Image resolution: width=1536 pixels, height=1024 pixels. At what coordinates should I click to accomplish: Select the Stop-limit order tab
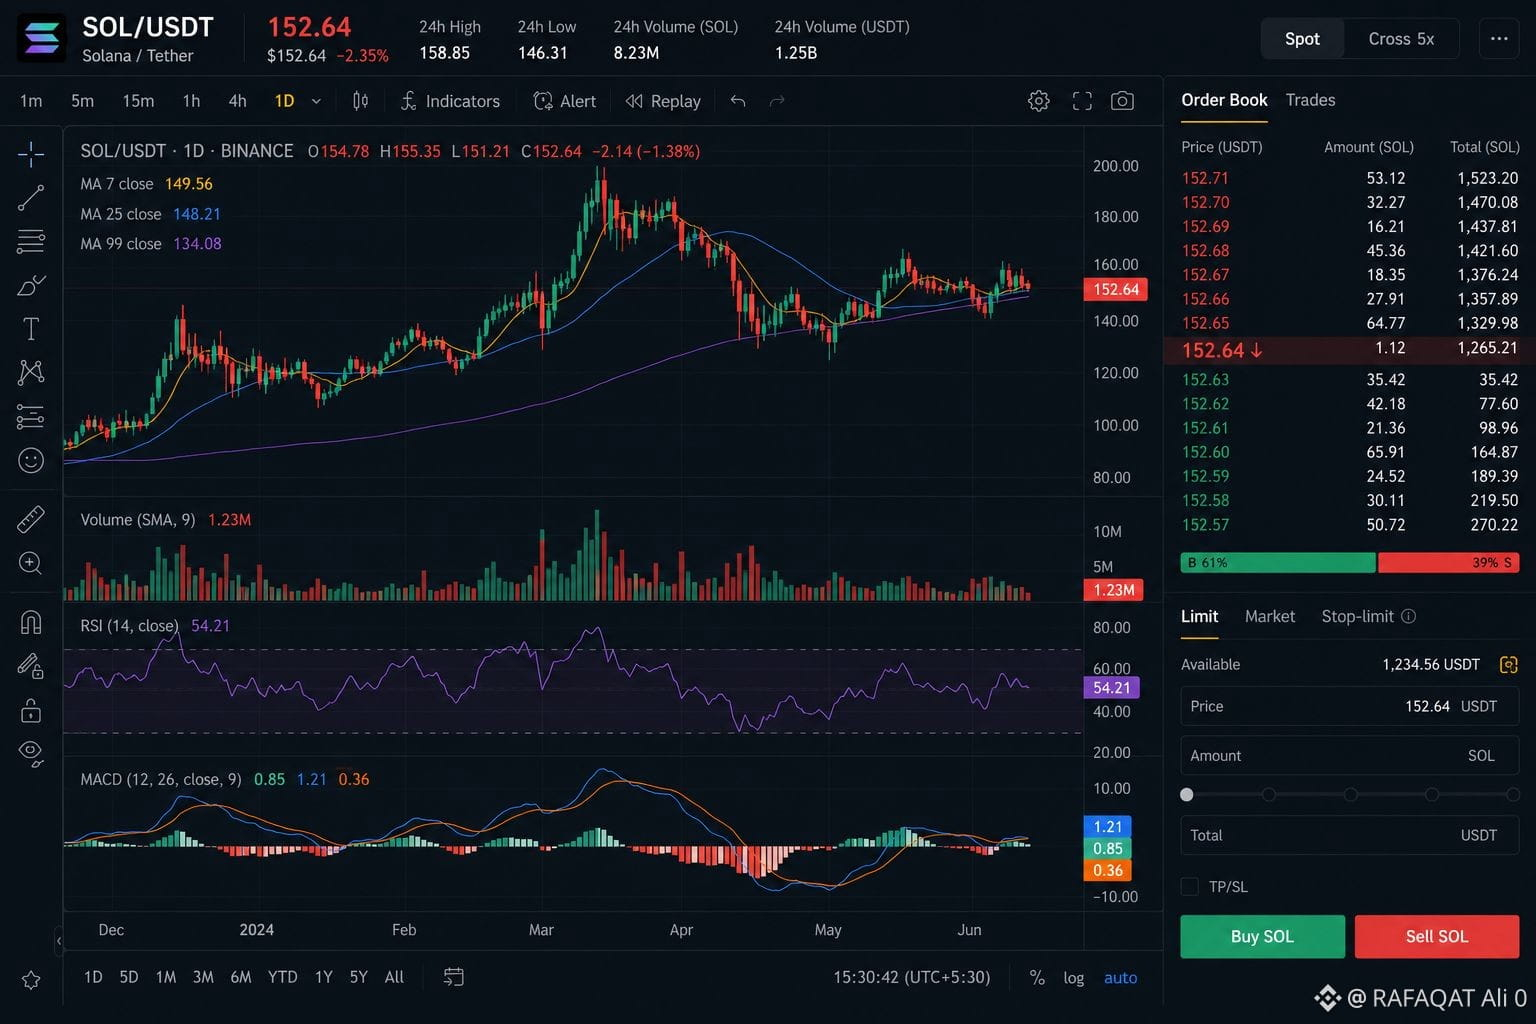tap(1357, 616)
